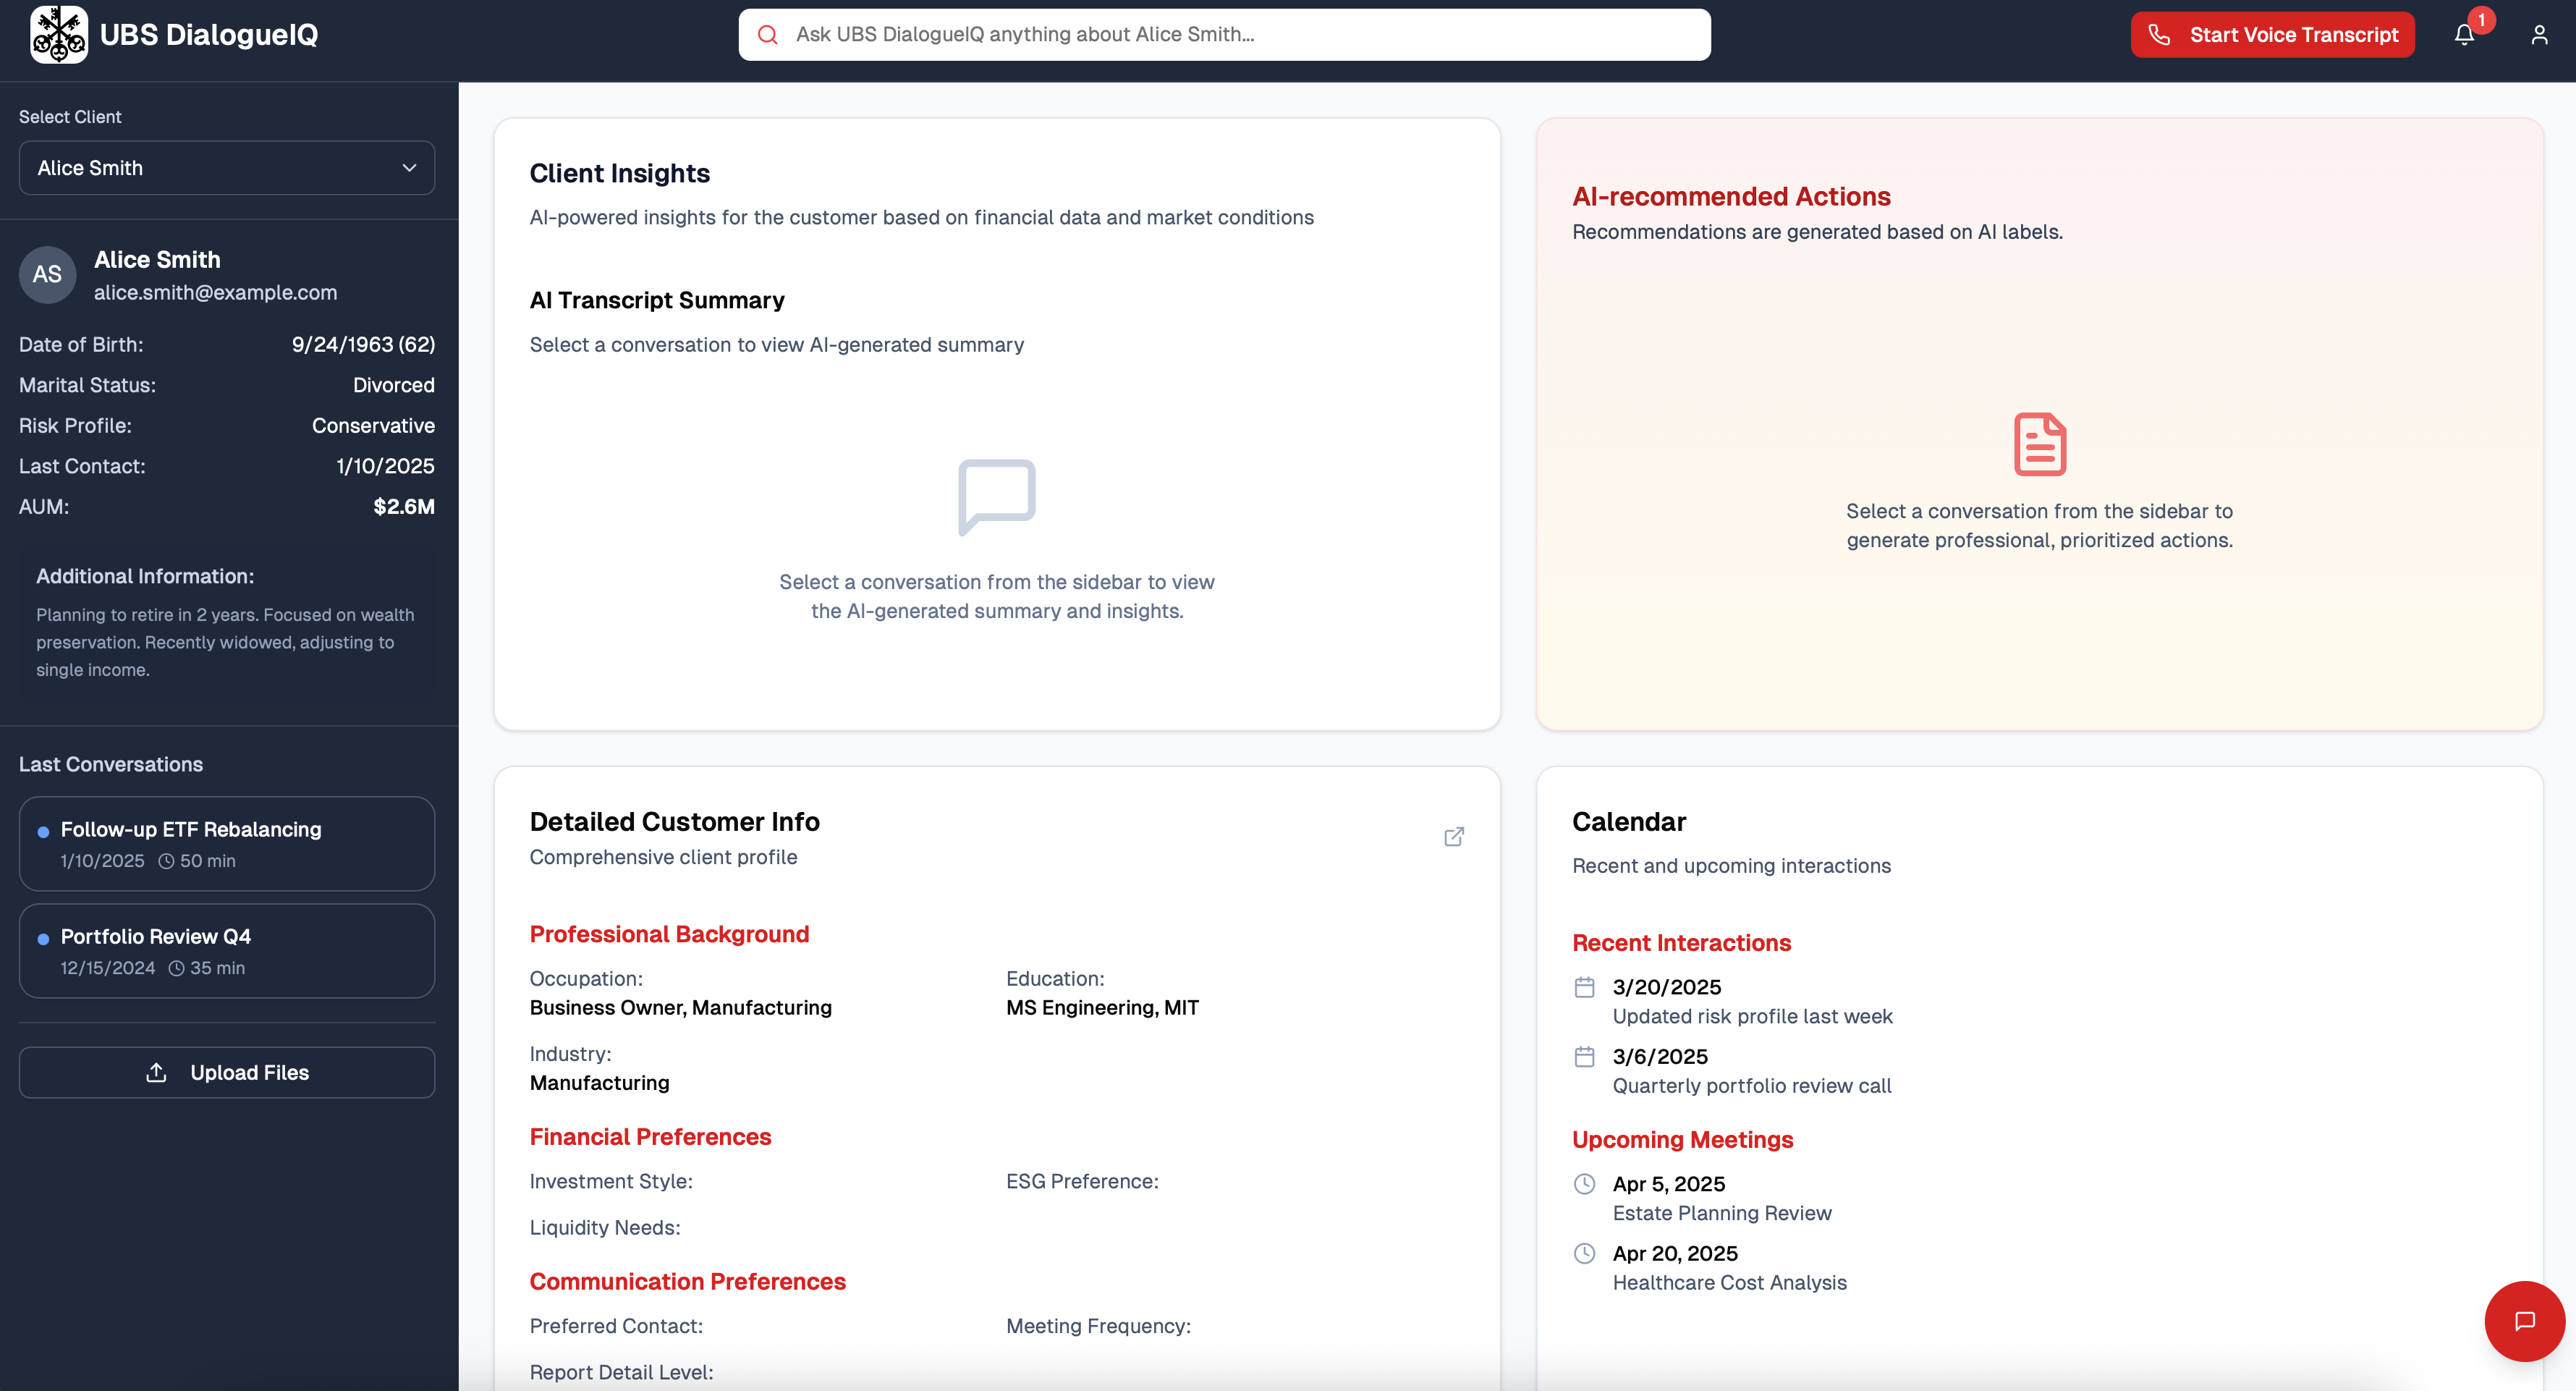Open the user profile icon
The width and height of the screenshot is (2576, 1391).
tap(2541, 34)
